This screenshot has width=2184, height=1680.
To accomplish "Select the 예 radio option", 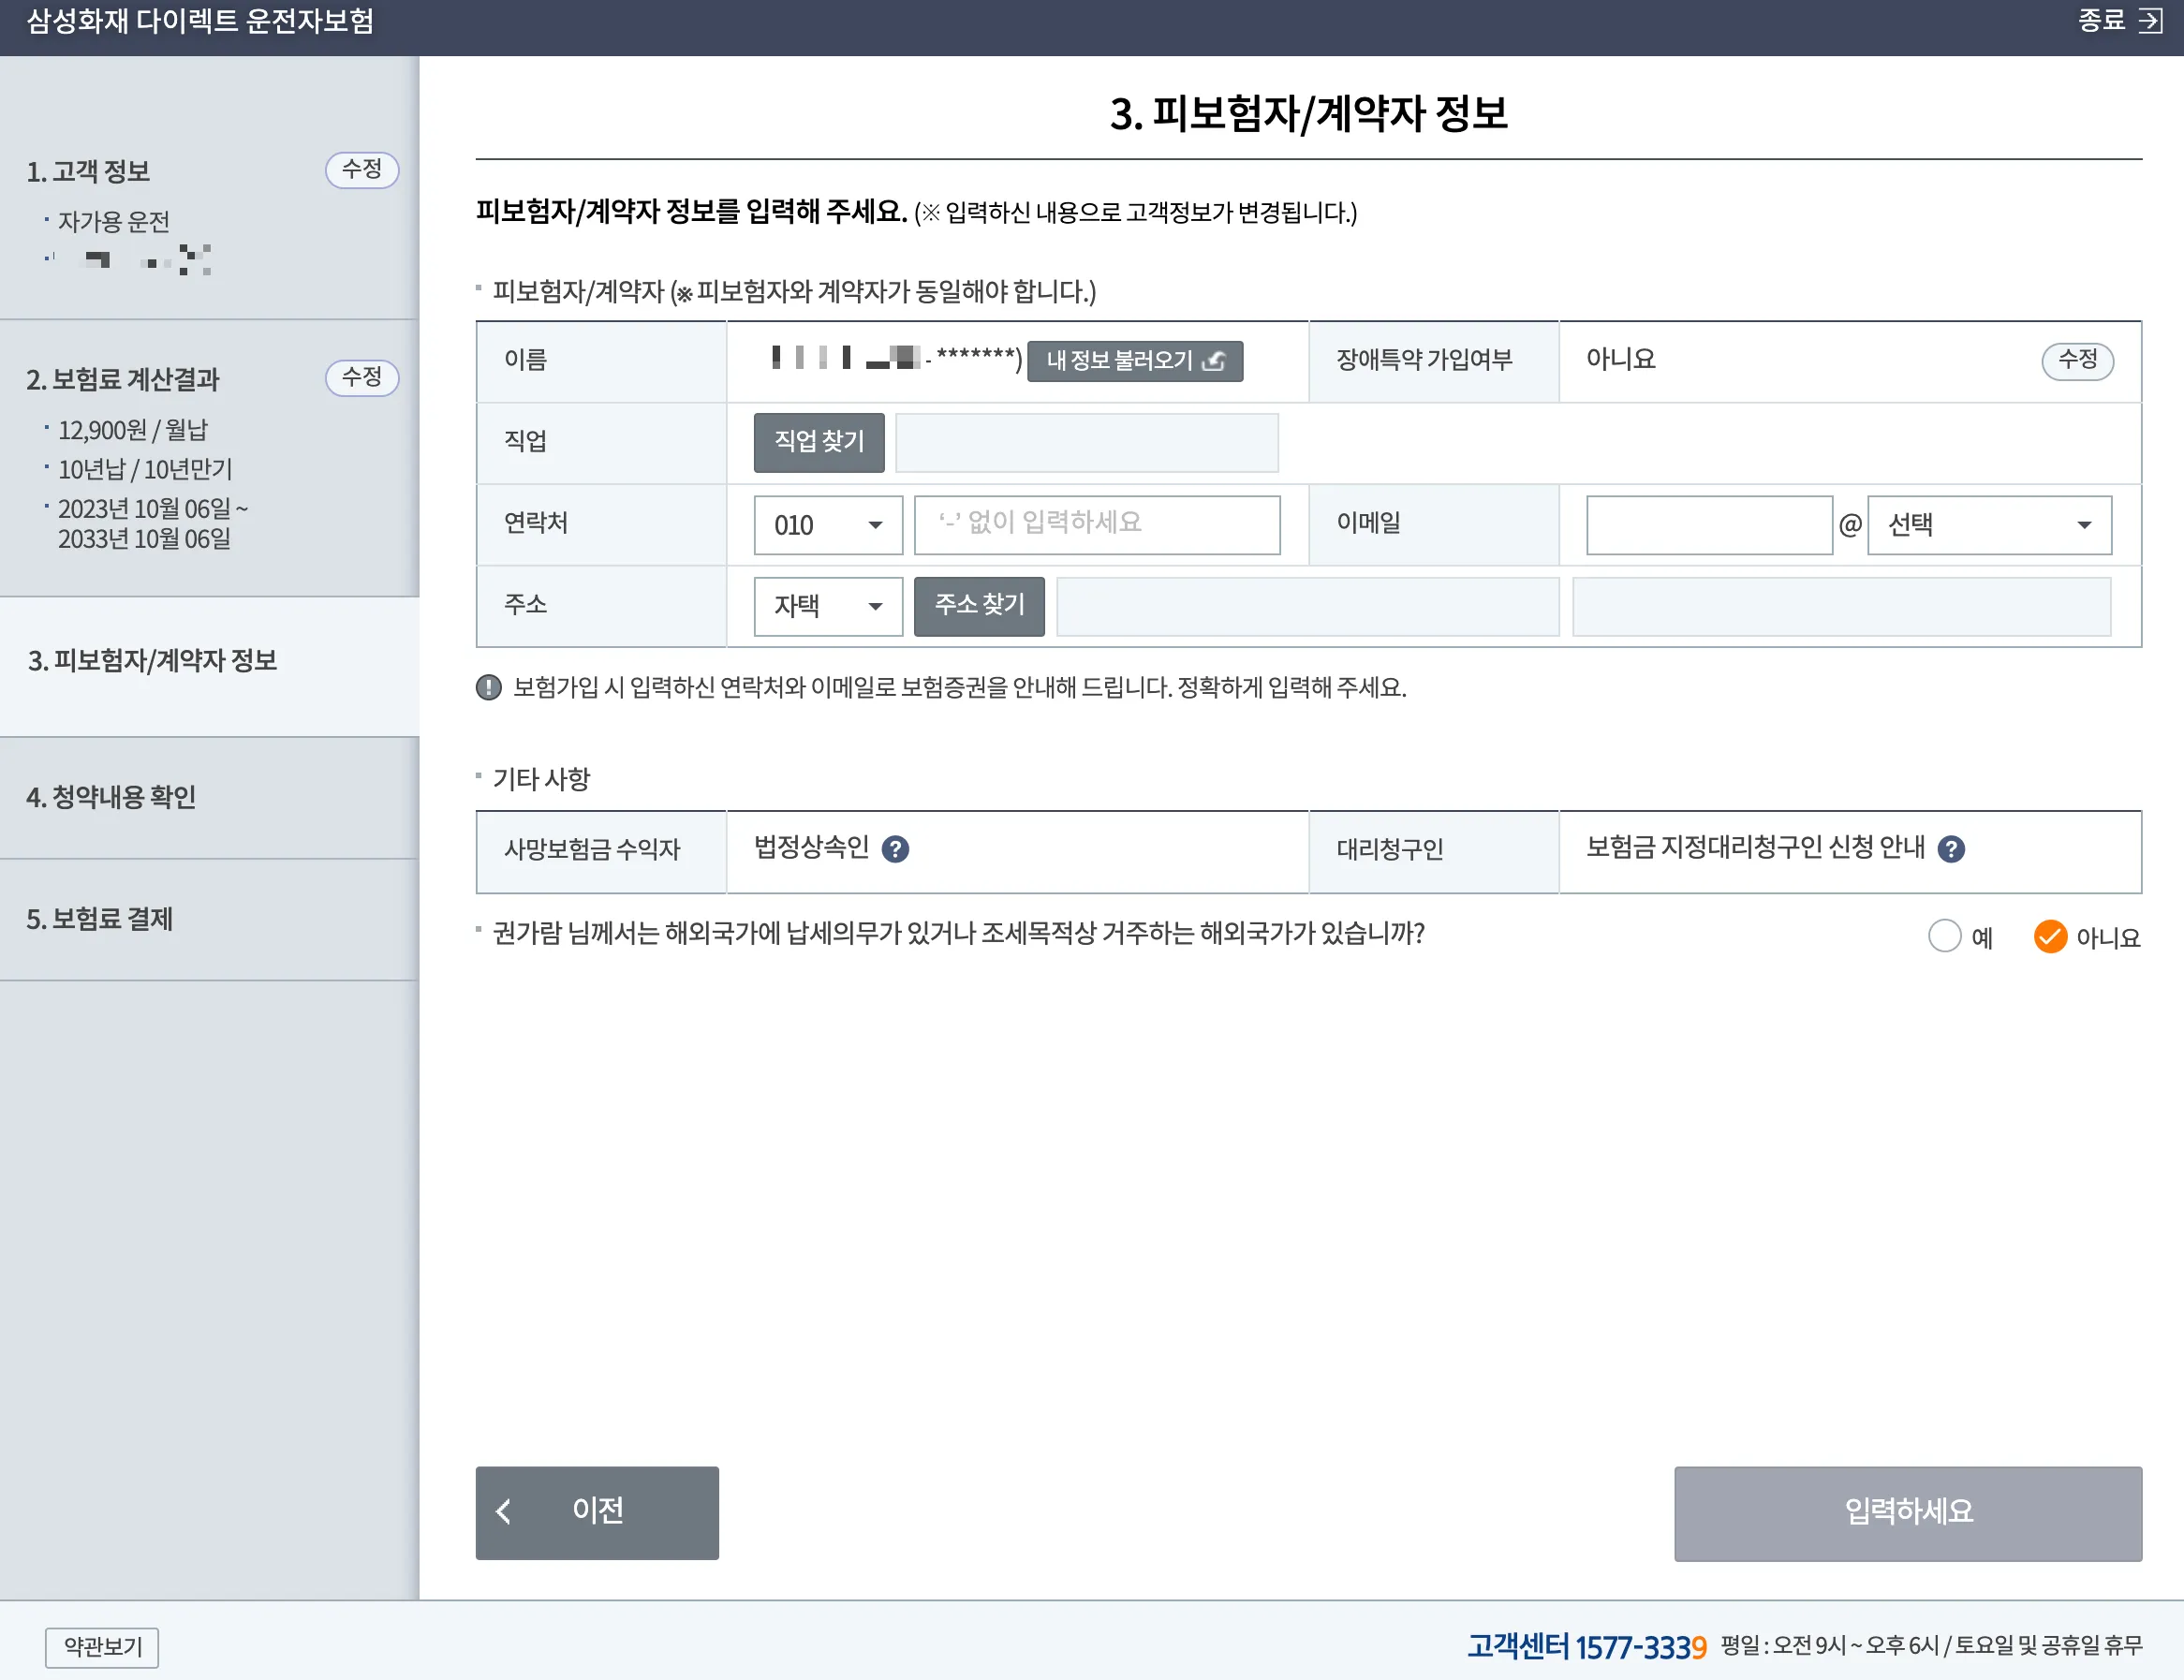I will (1944, 936).
